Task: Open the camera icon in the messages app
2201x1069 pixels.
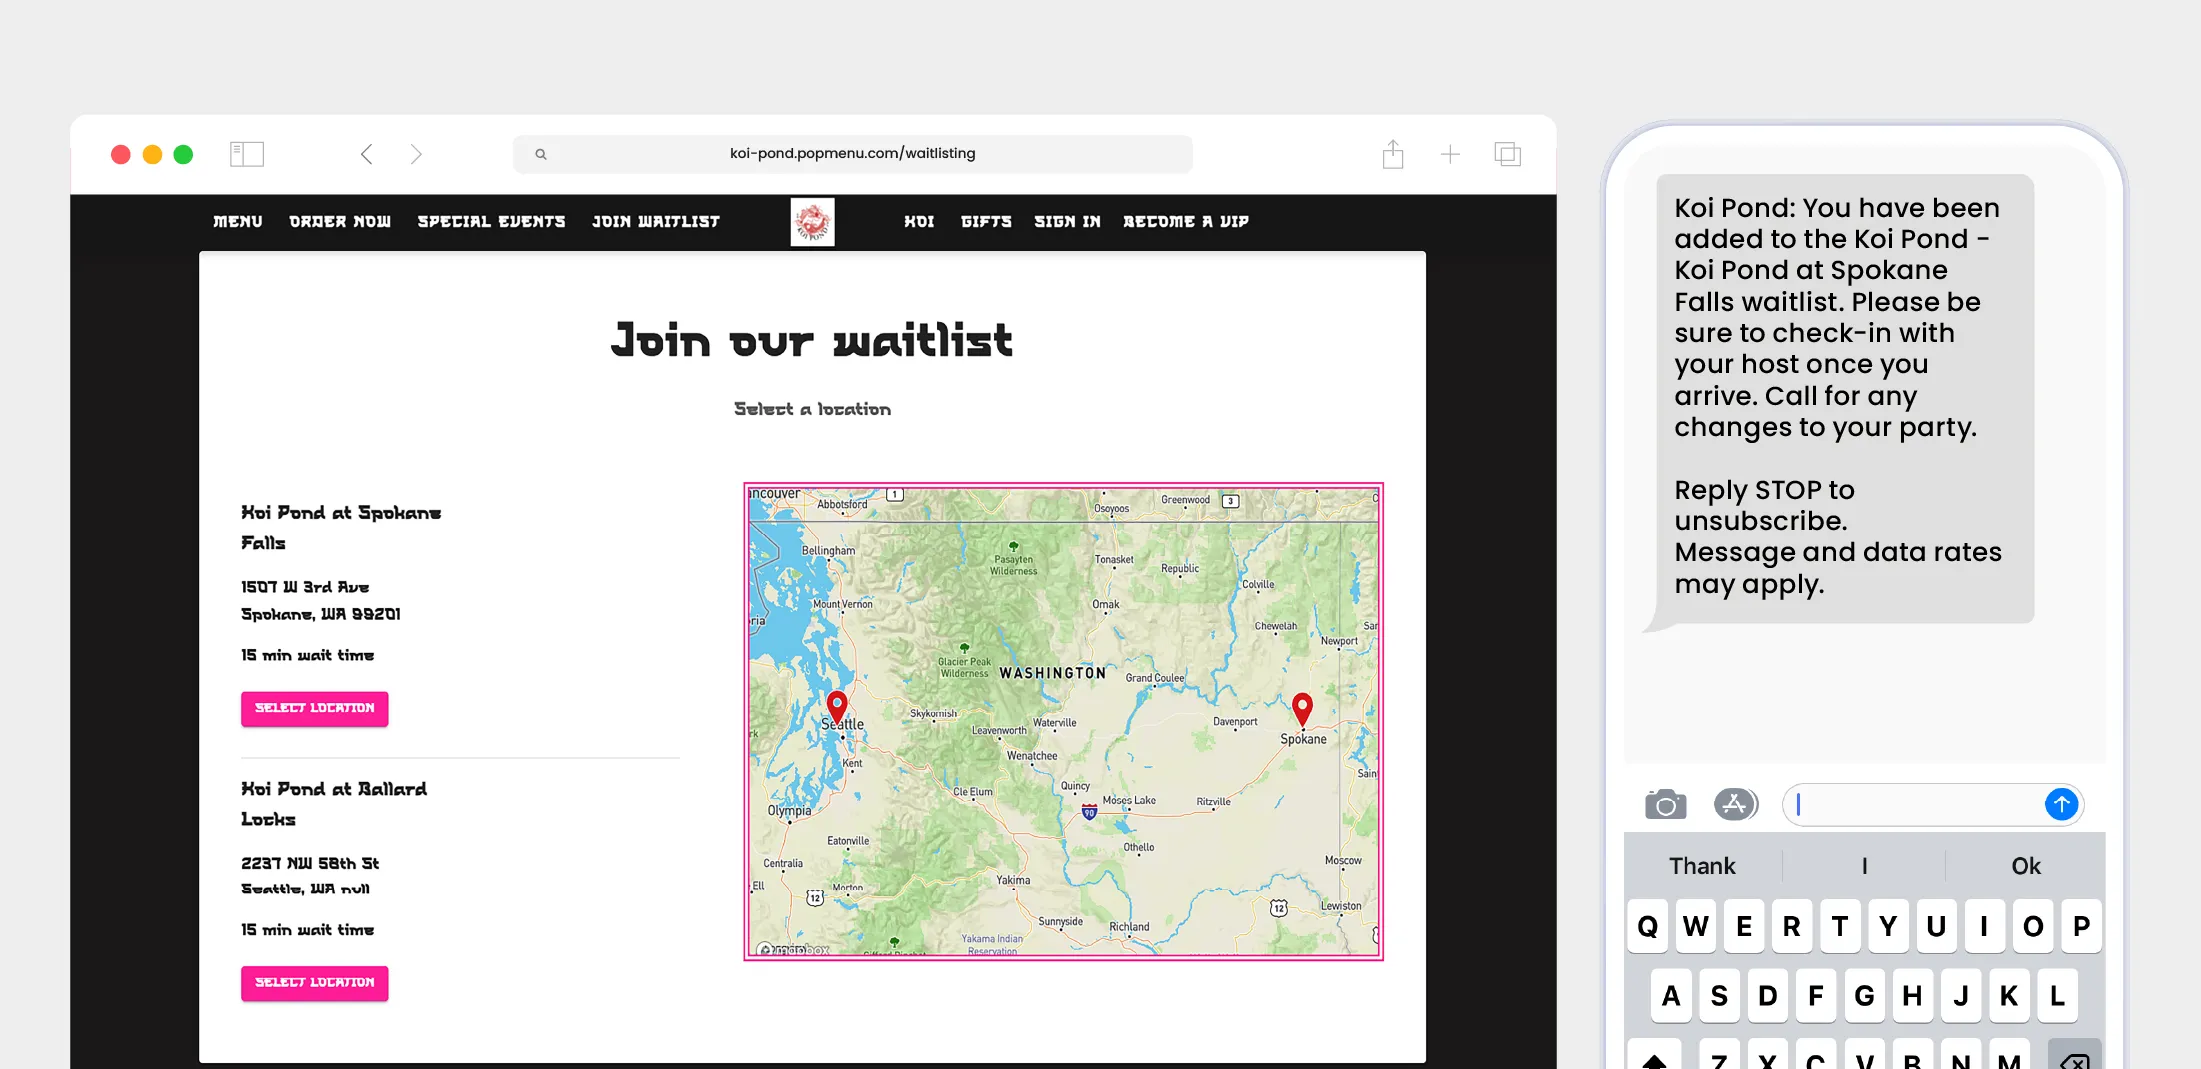Action: tap(1665, 804)
